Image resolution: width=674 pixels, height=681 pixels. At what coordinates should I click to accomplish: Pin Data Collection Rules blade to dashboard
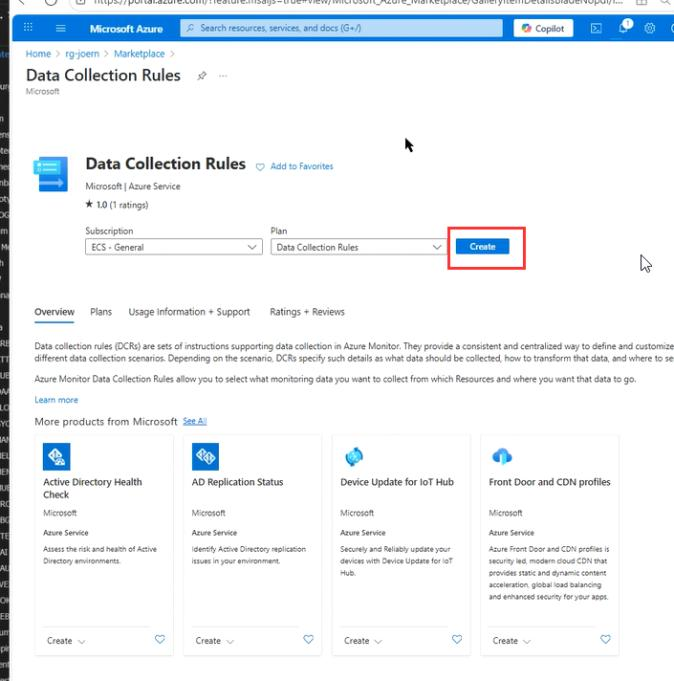click(x=202, y=76)
